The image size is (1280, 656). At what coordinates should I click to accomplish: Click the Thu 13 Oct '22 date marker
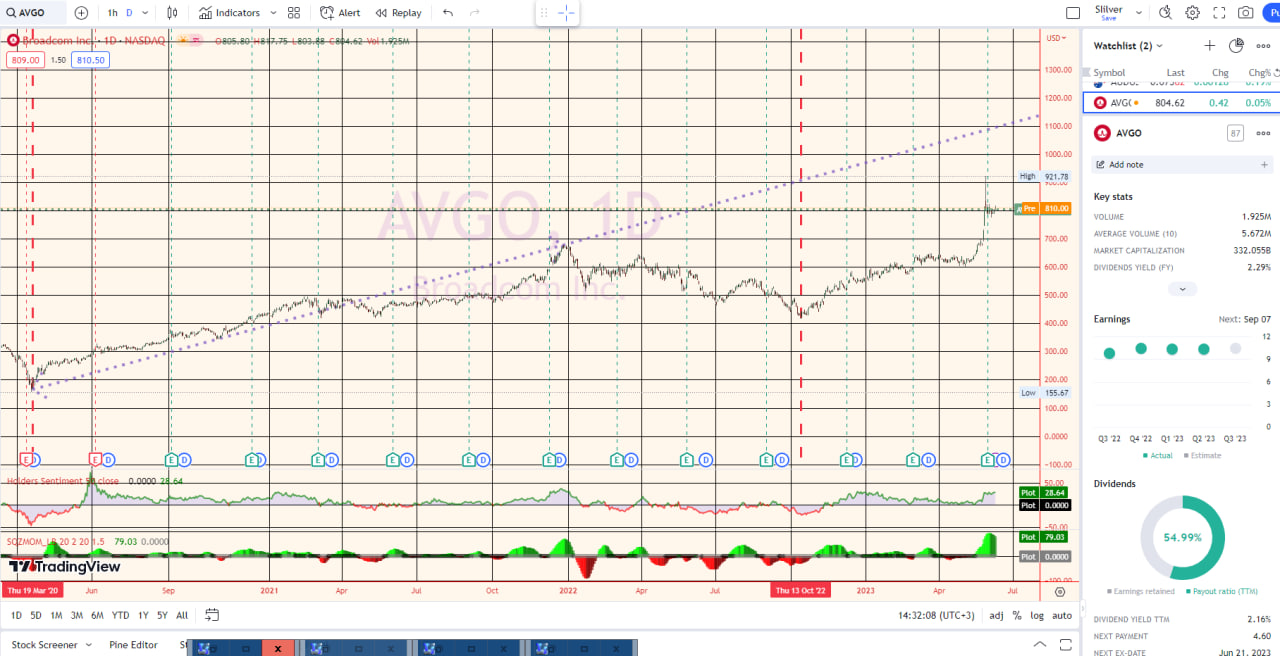click(801, 591)
